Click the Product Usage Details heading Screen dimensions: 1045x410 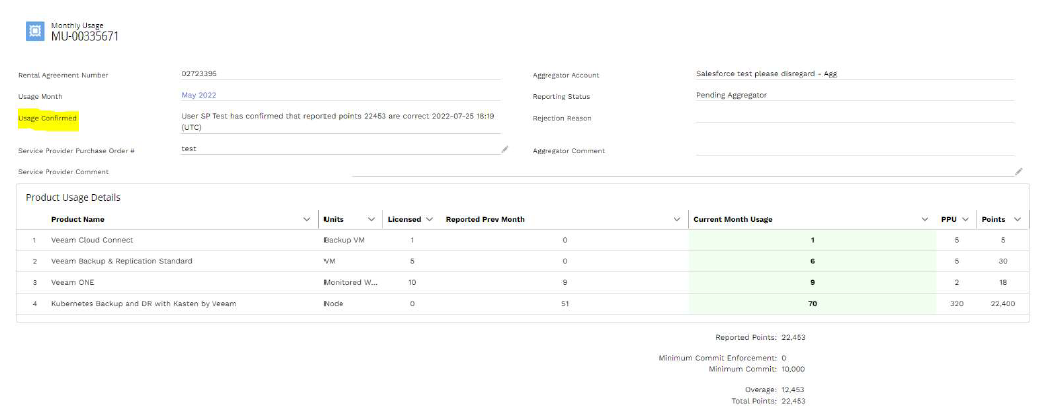73,198
